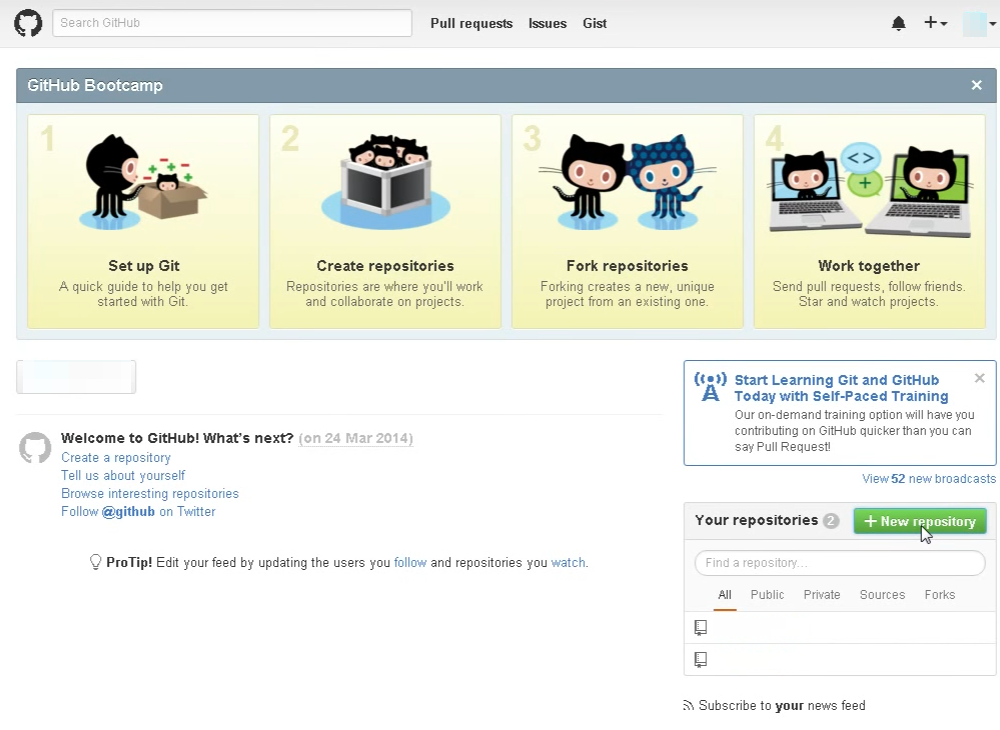Image resolution: width=1000 pixels, height=730 pixels.
Task: Open the Set up Git heading
Action: [143, 266]
